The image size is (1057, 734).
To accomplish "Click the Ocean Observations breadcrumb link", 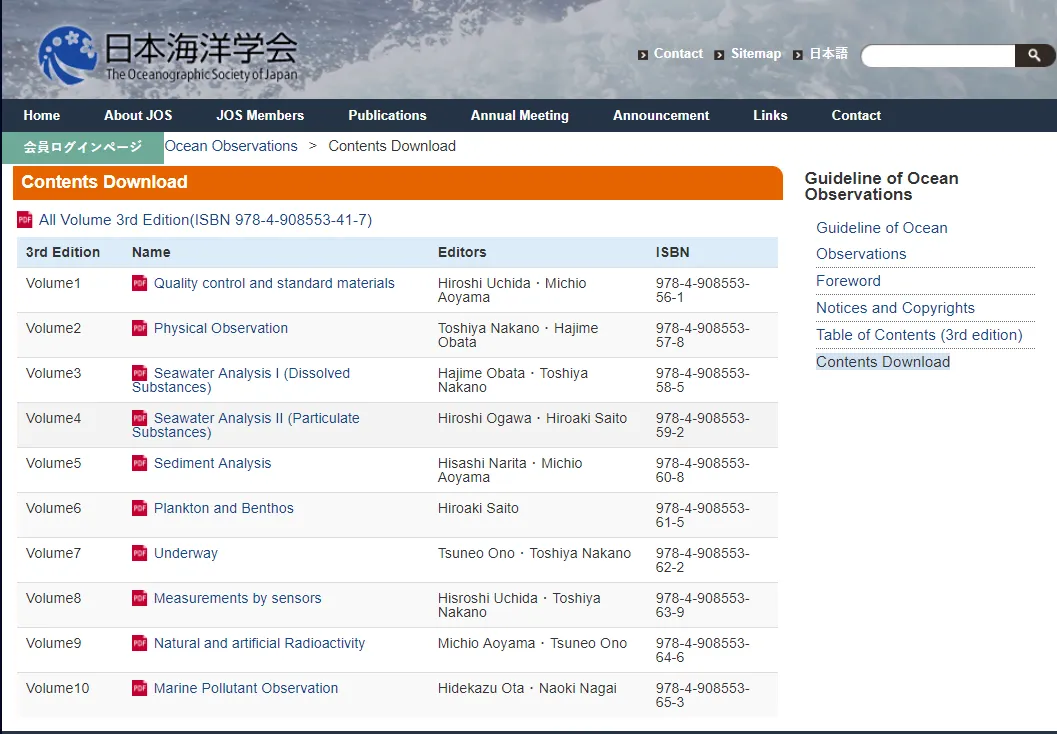I will tap(231, 146).
